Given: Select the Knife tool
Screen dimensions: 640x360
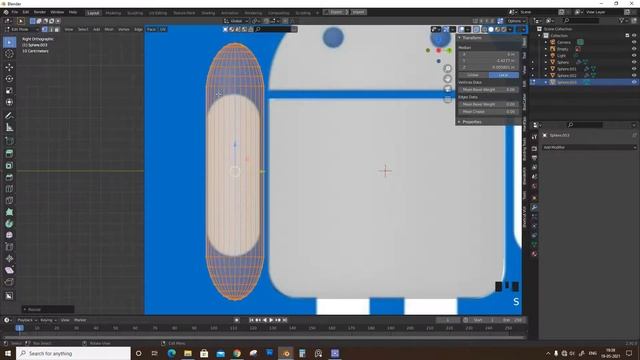Looking at the screenshot, I should tap(9, 200).
